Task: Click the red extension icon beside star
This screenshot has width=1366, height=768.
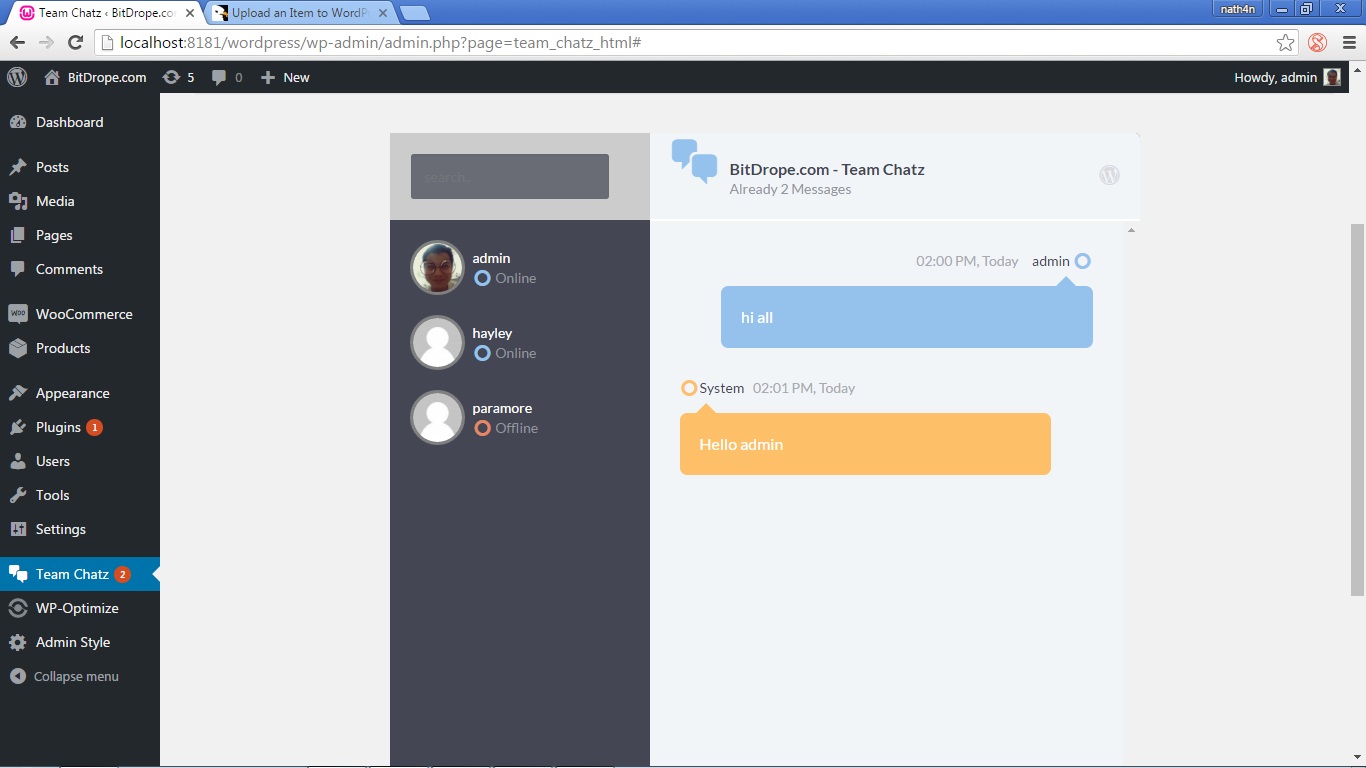Action: (1318, 42)
